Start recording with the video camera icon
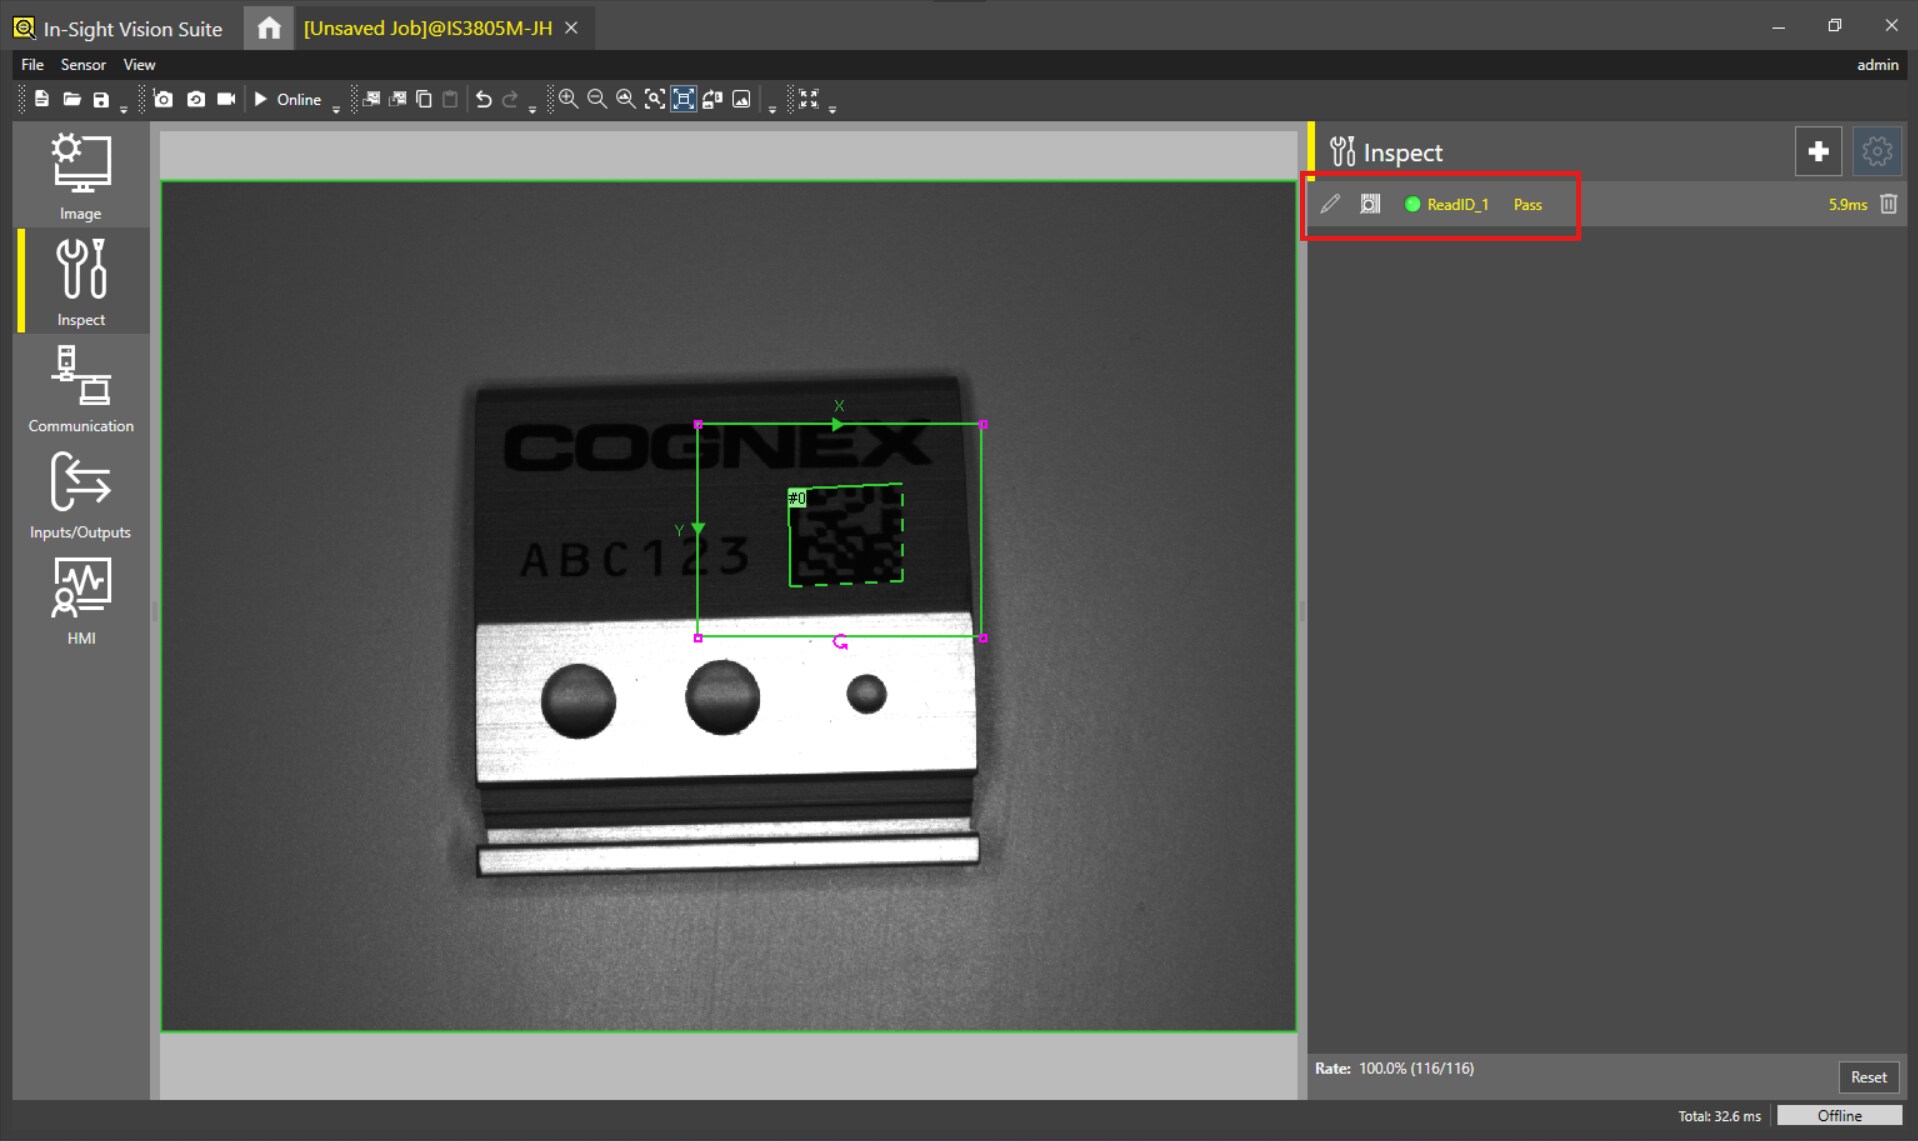The height and width of the screenshot is (1141, 1918). [226, 99]
